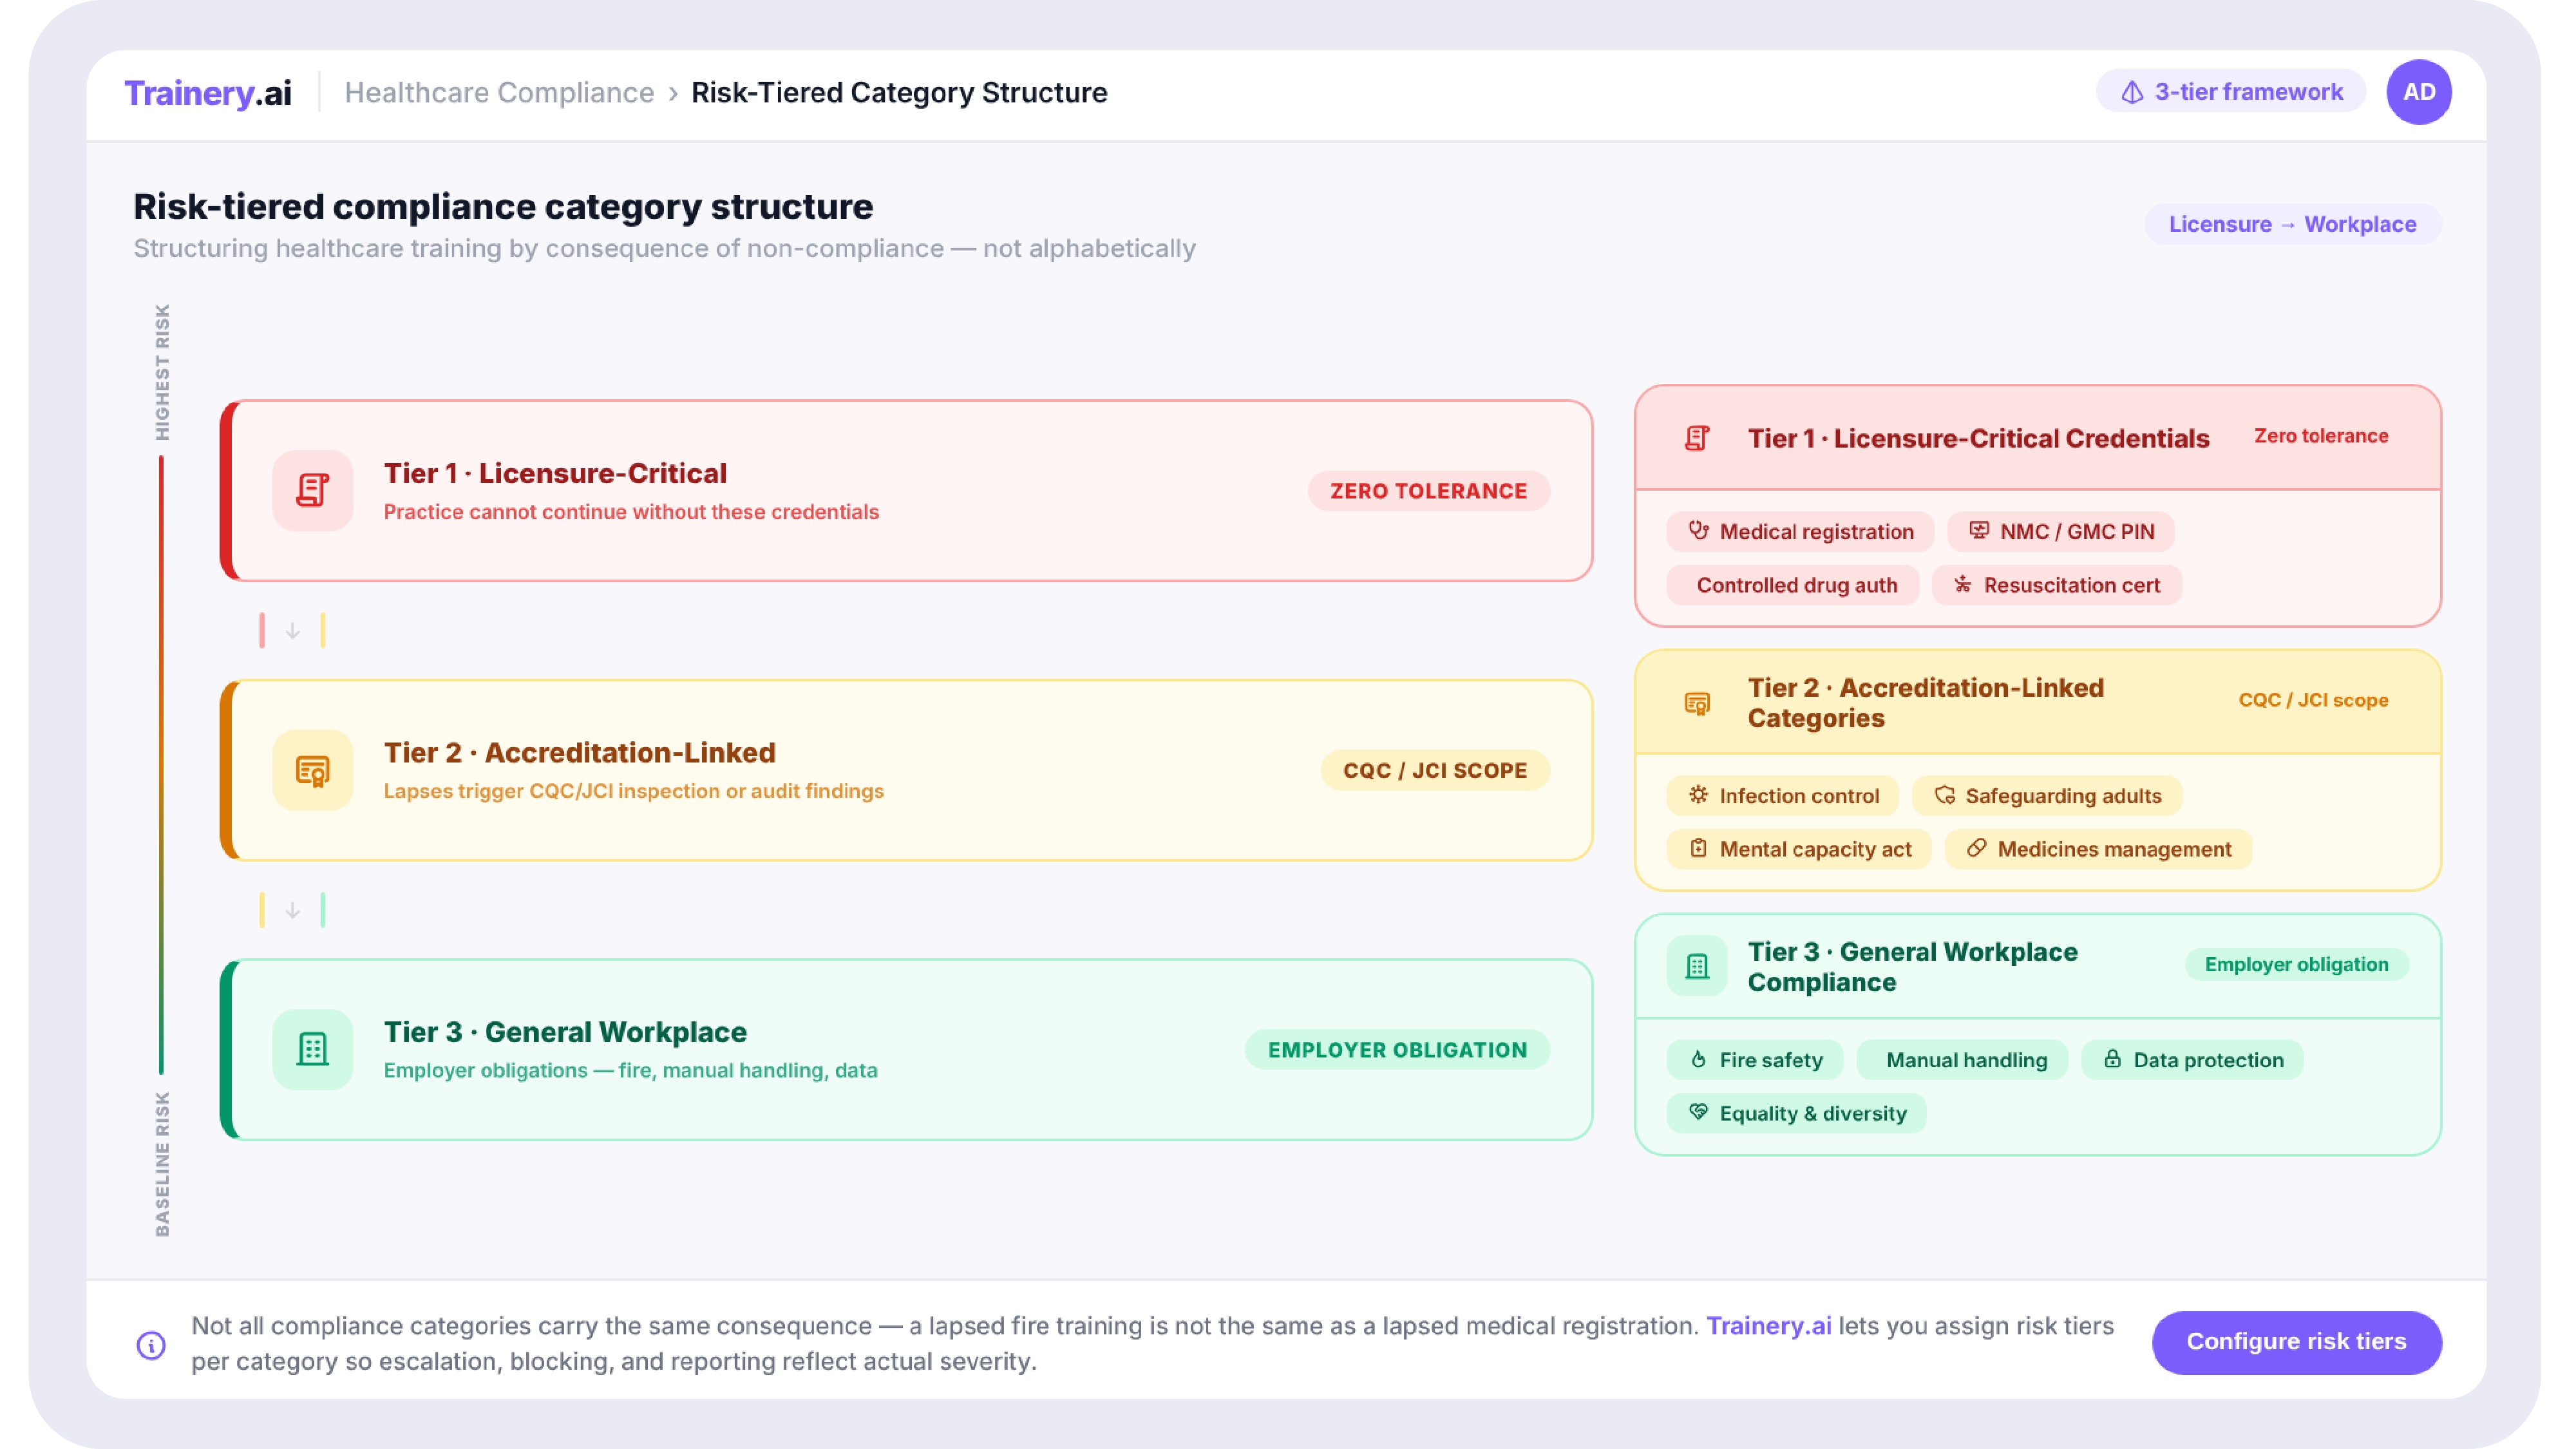Click the pill icon on Medicines management
Screen dimensions: 2576x1449
(1976, 848)
